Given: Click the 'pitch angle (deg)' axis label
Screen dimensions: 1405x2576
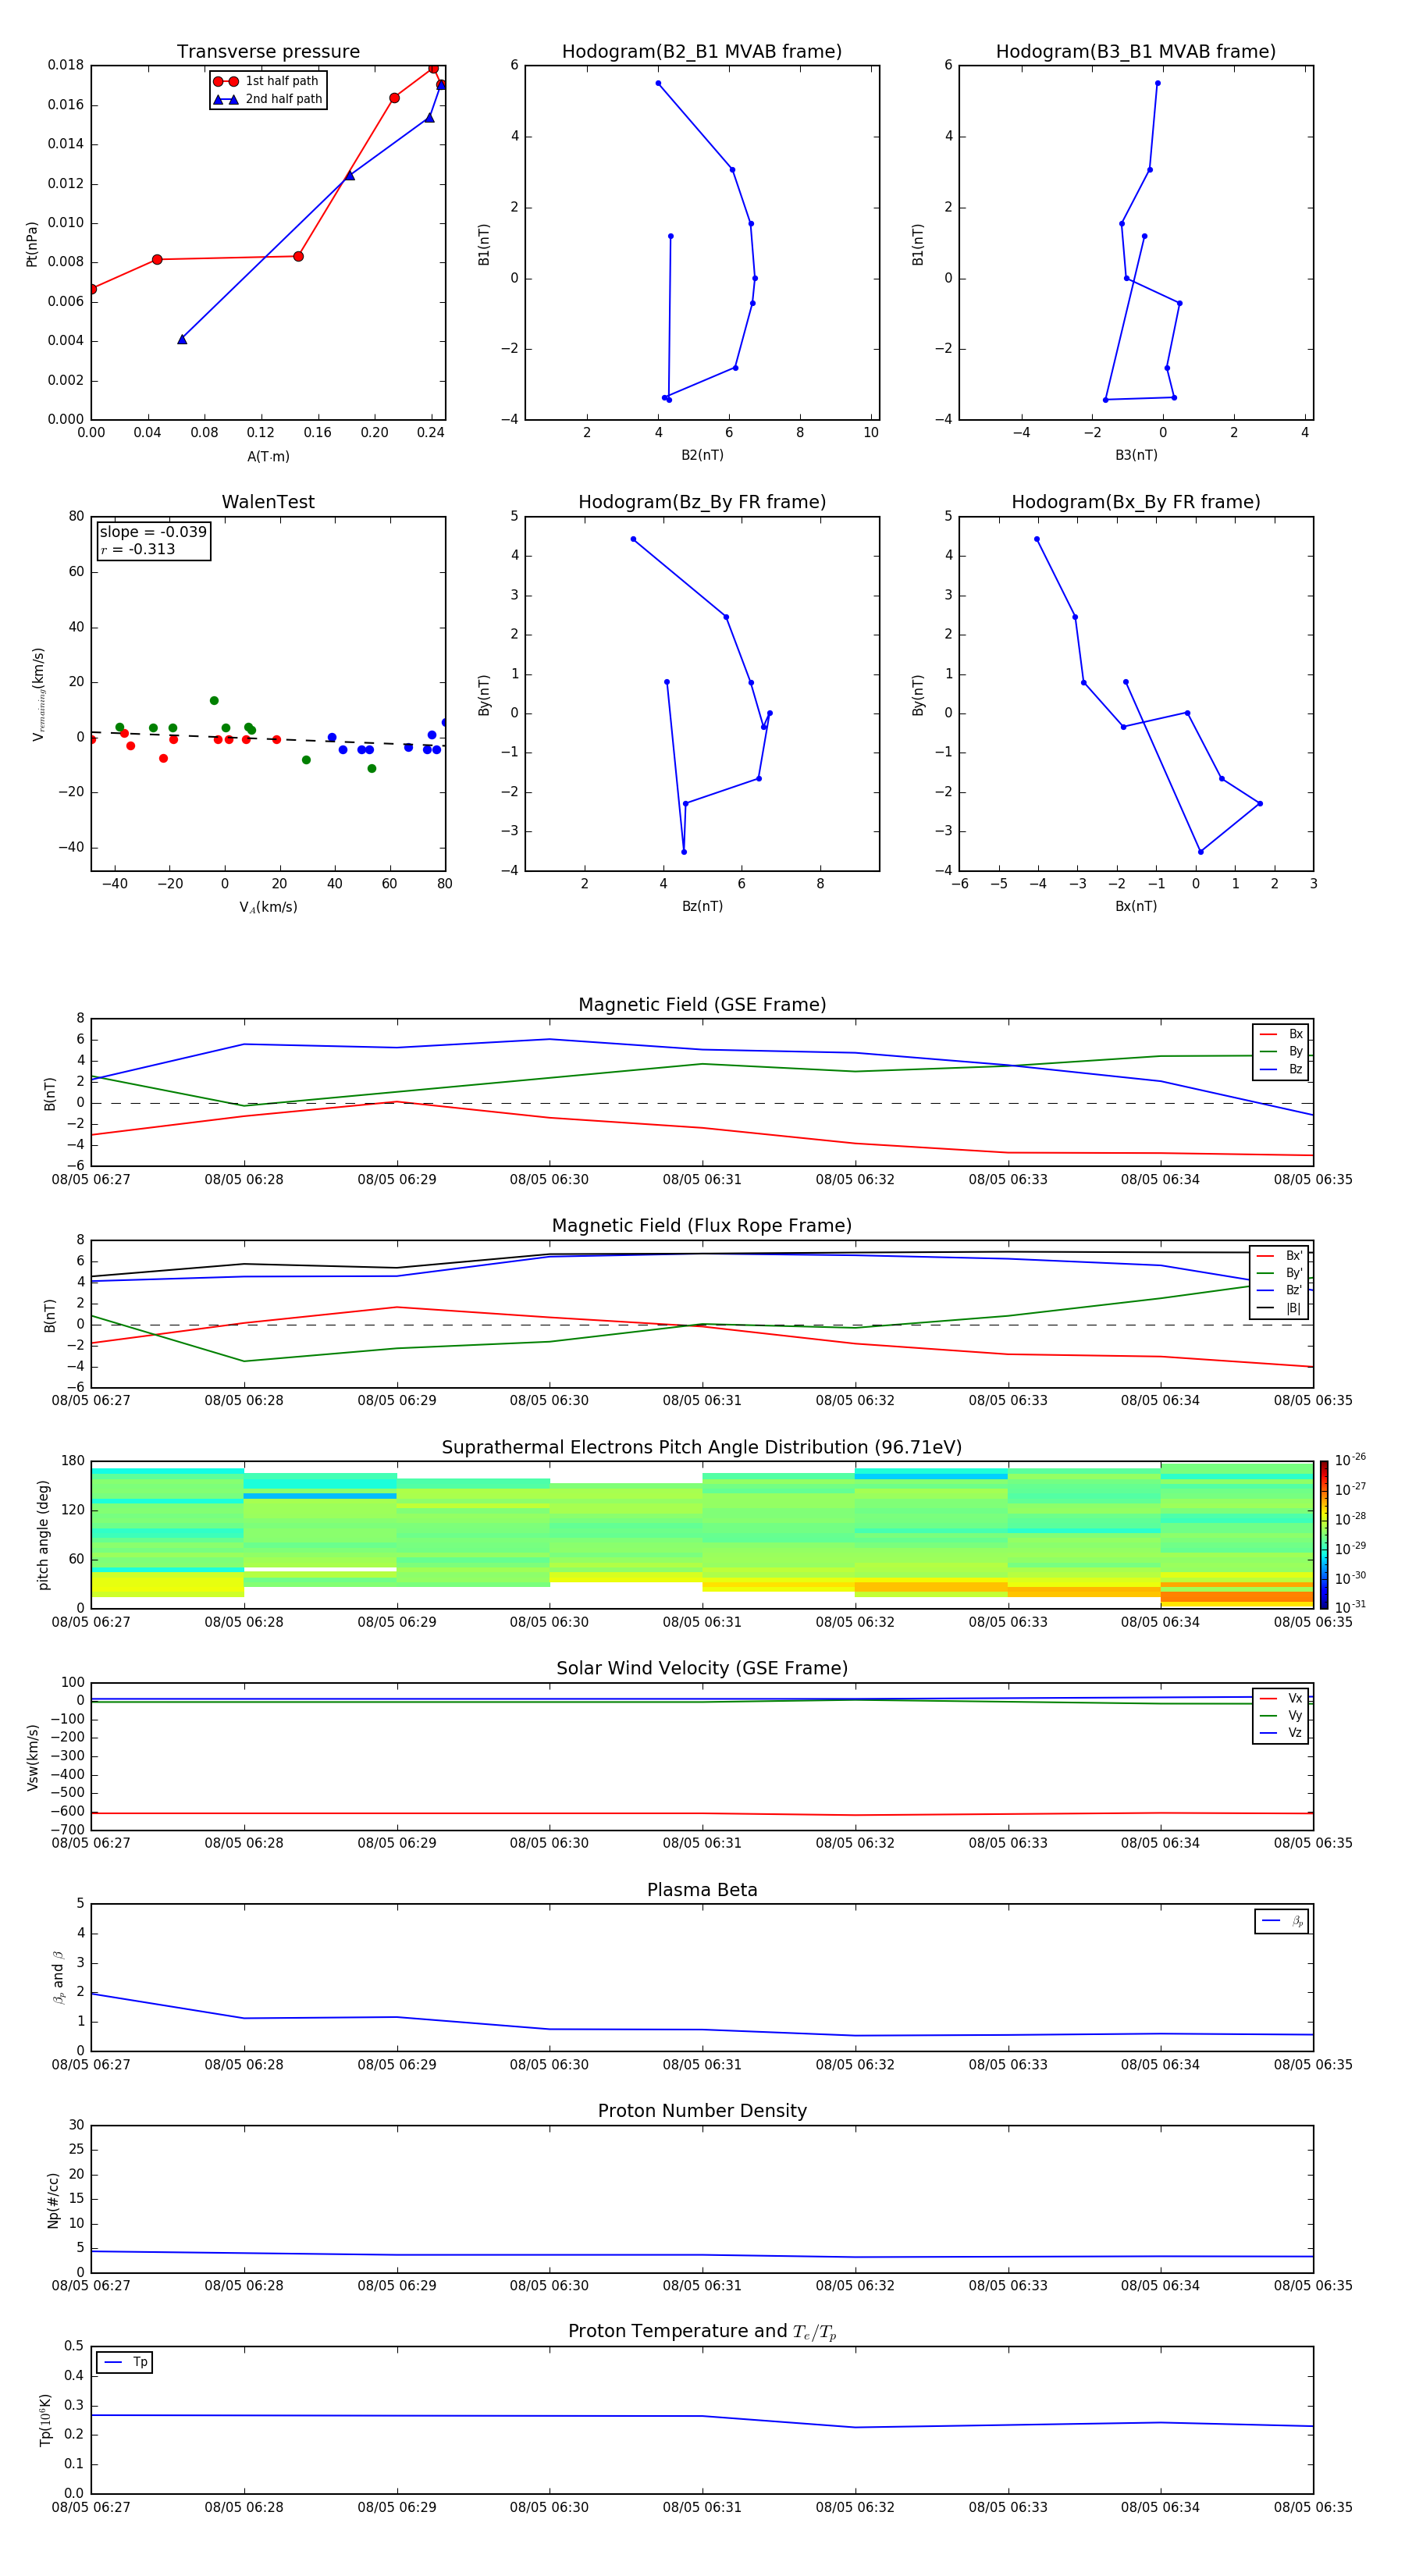Looking at the screenshot, I should tap(43, 1535).
